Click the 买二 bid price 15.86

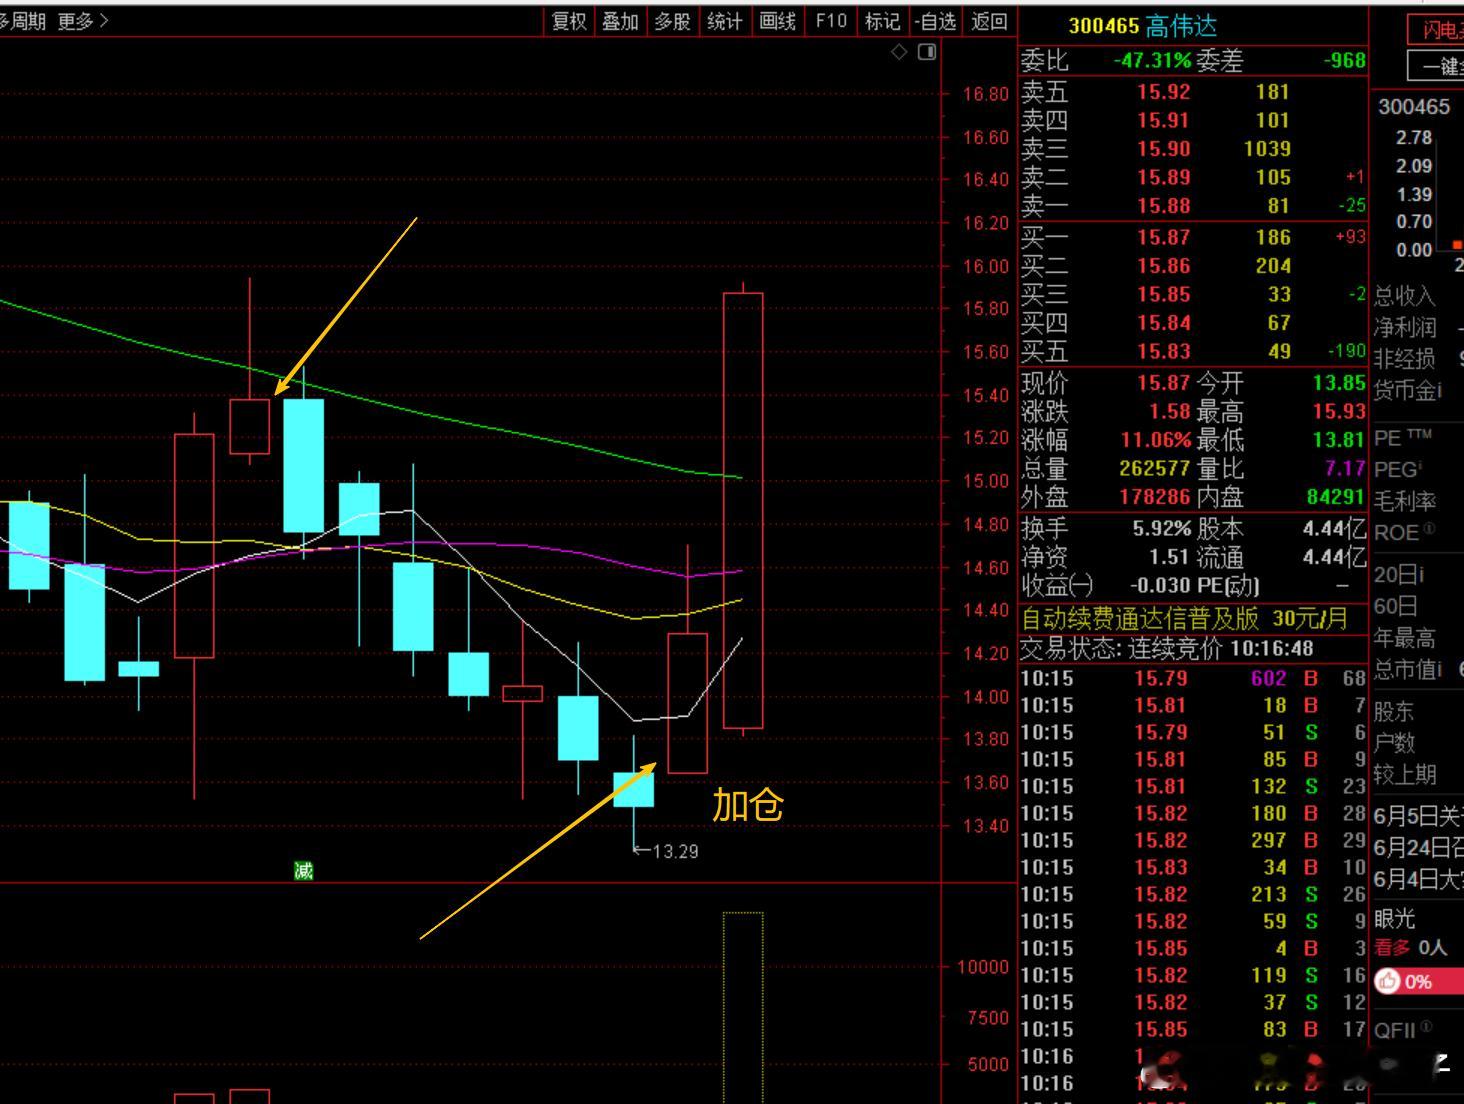coord(1163,266)
